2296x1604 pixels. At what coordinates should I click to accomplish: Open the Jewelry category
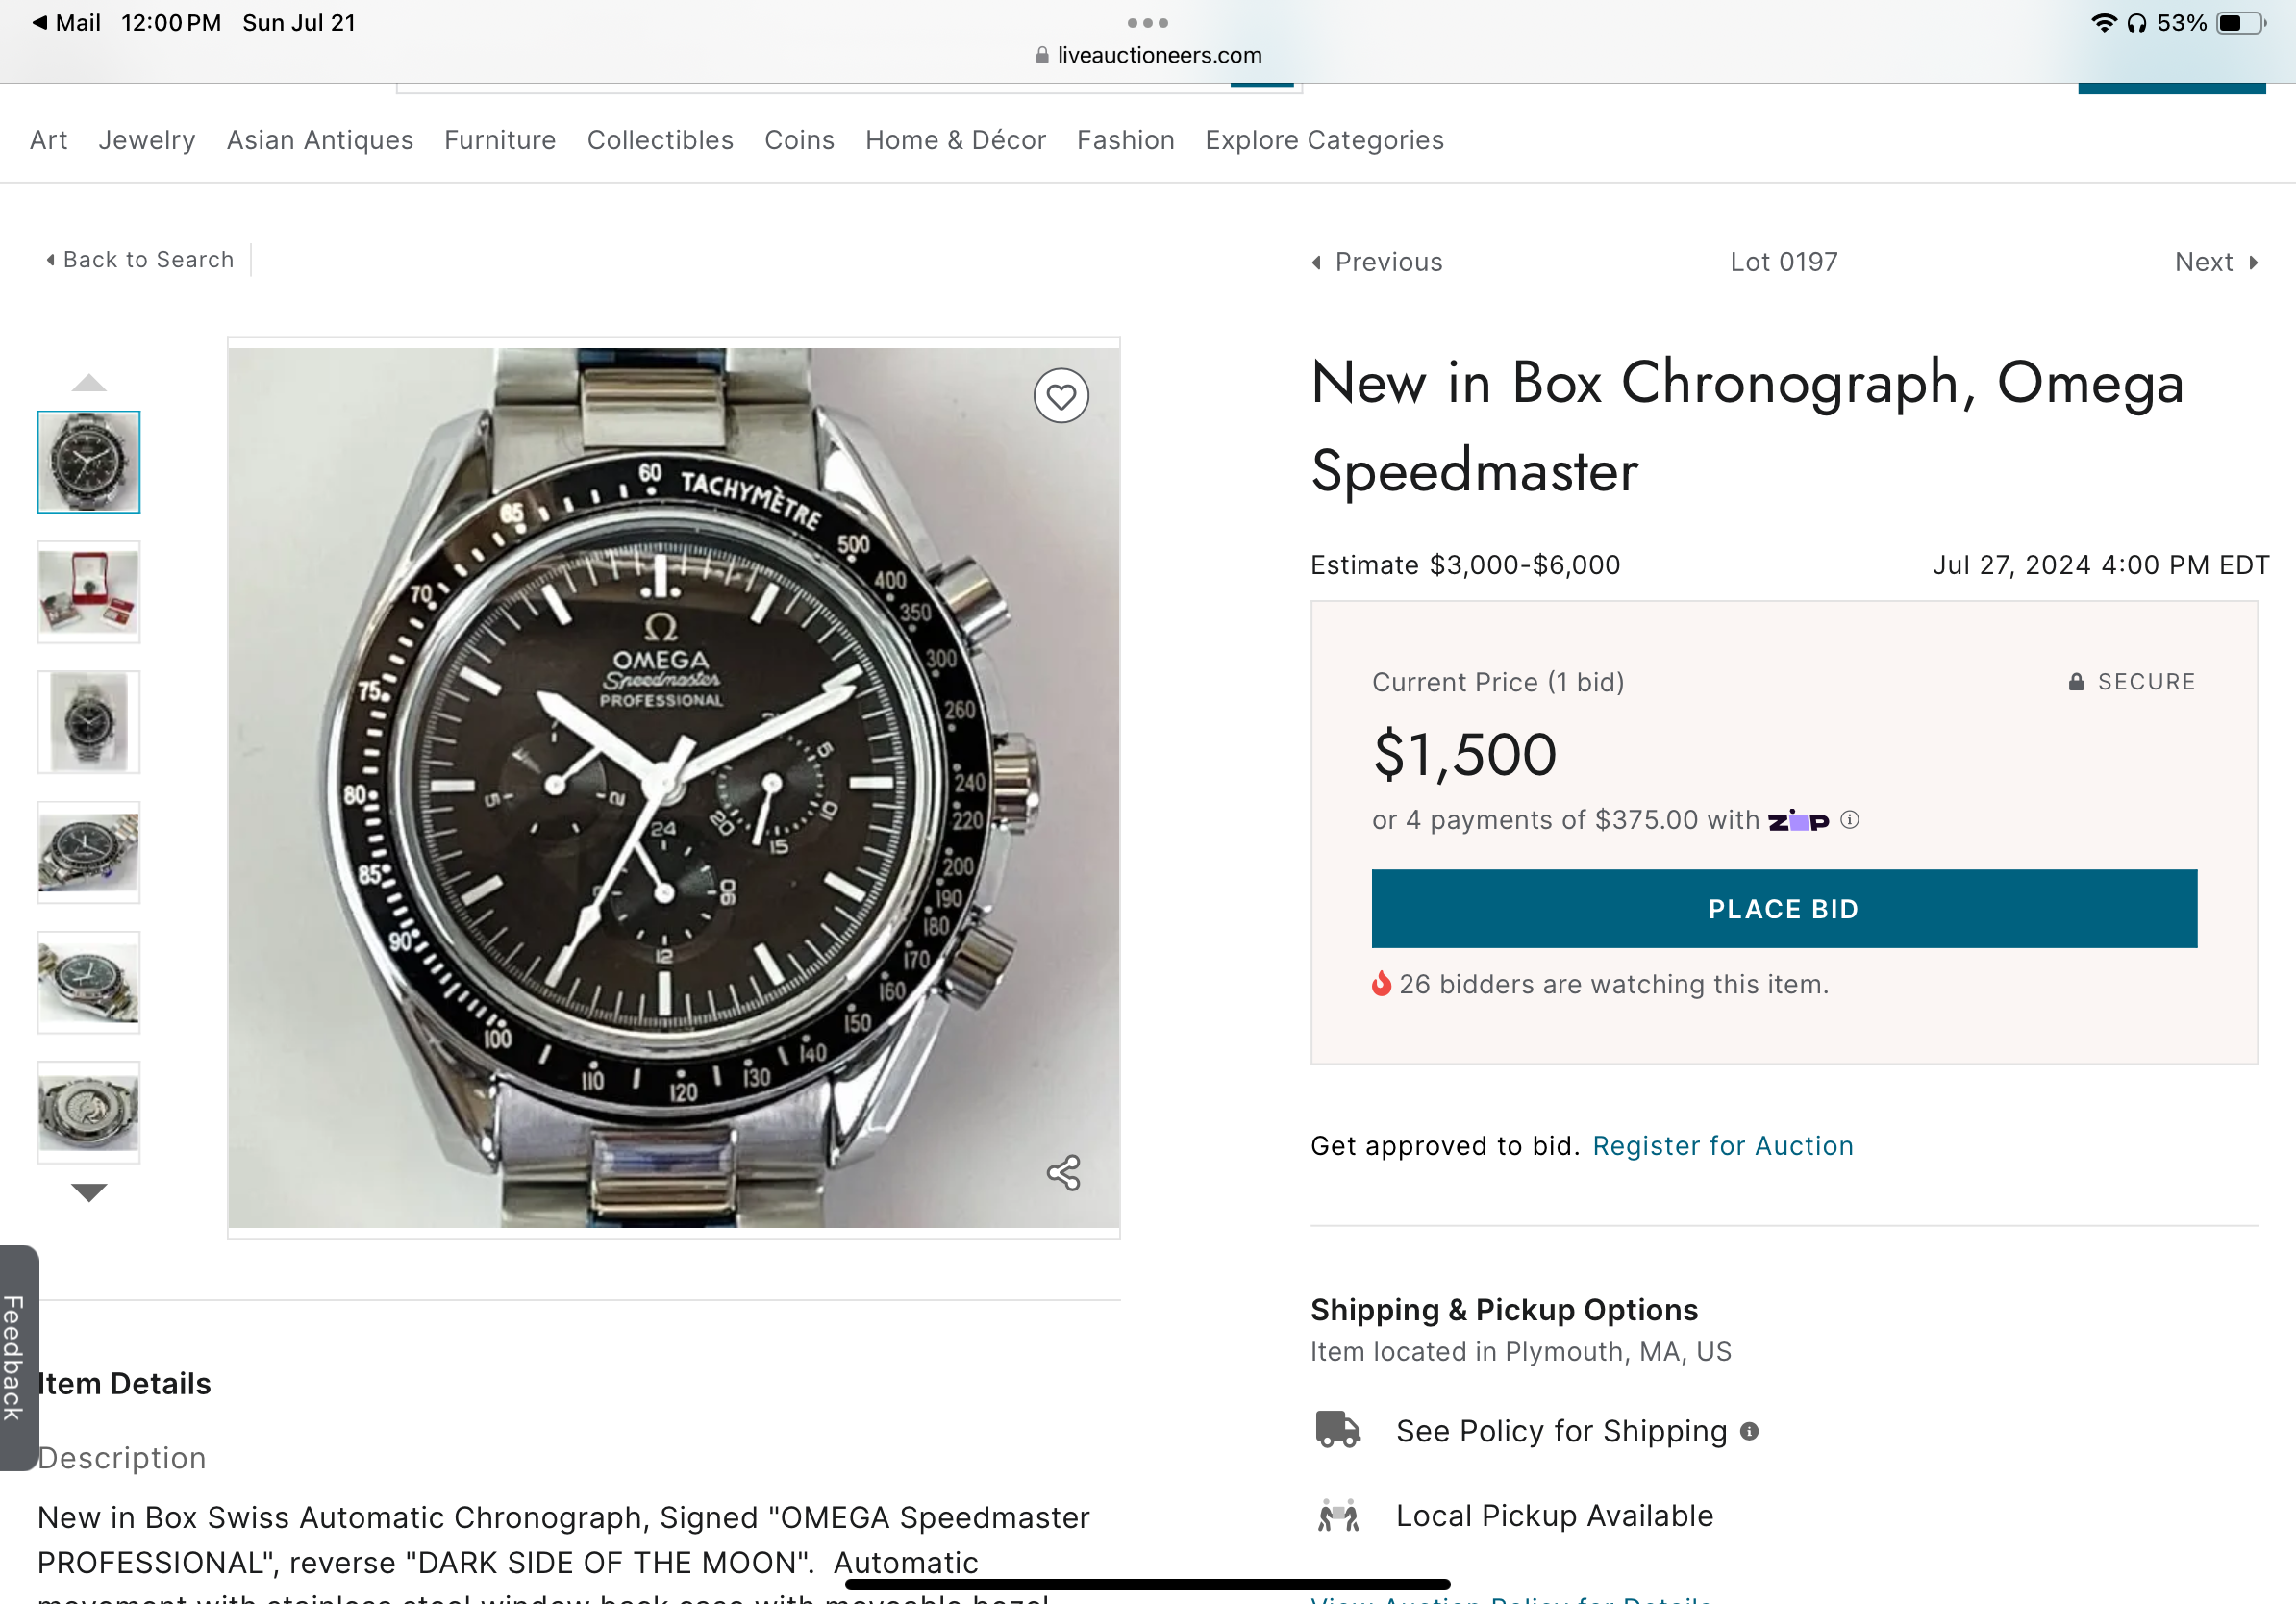[147, 140]
